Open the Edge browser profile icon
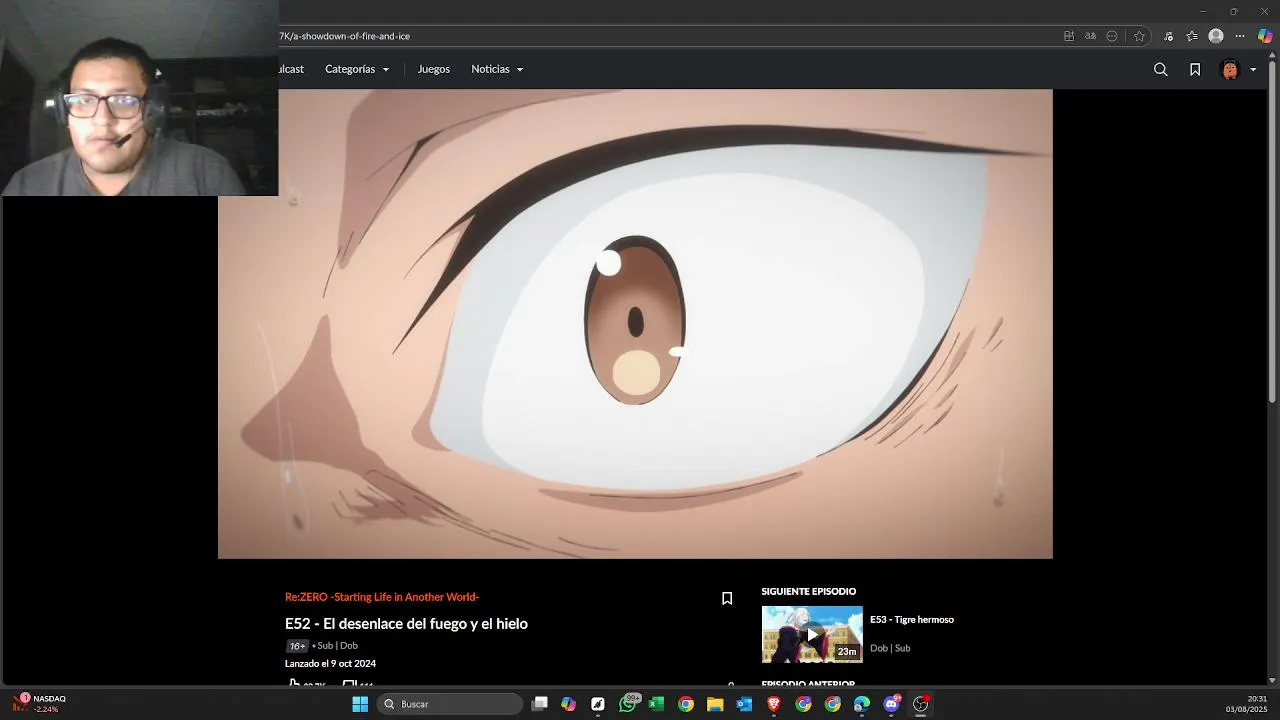This screenshot has height=720, width=1280. coord(1216,36)
